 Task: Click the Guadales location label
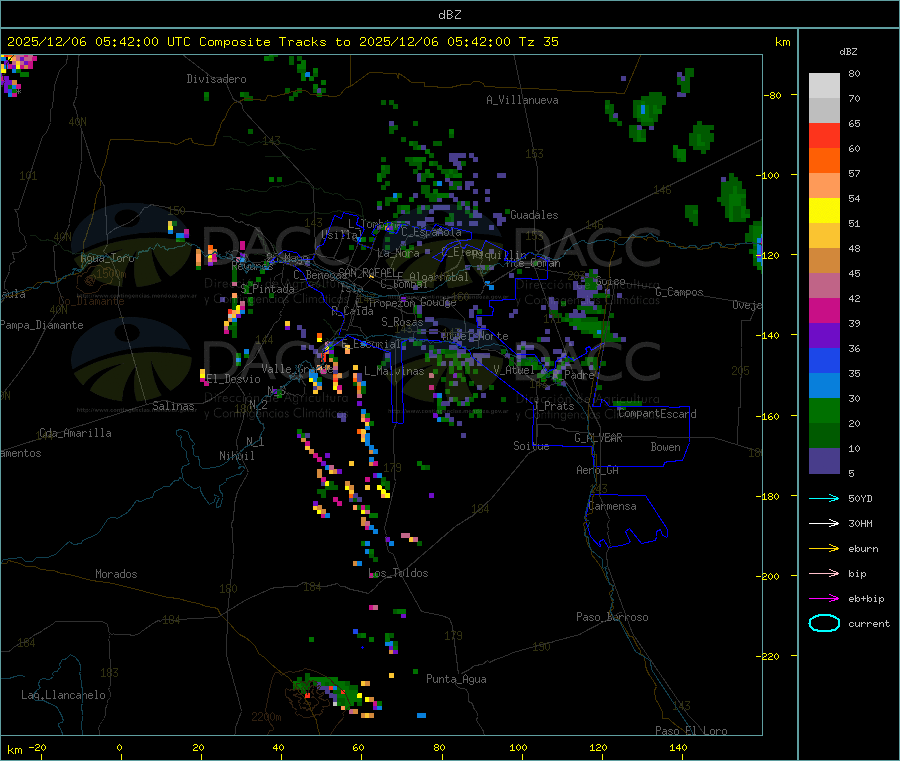point(534,215)
